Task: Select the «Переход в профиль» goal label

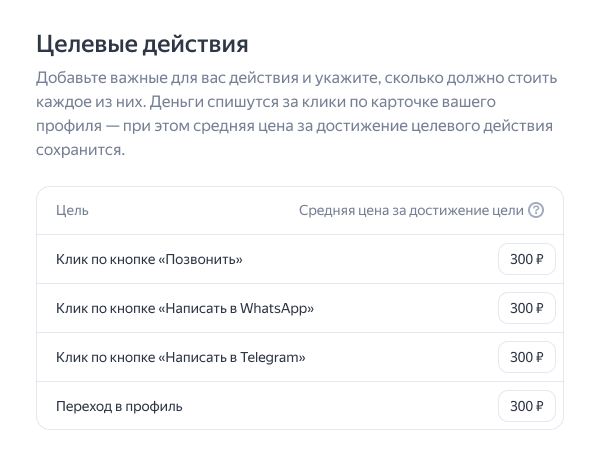Action: (x=120, y=406)
